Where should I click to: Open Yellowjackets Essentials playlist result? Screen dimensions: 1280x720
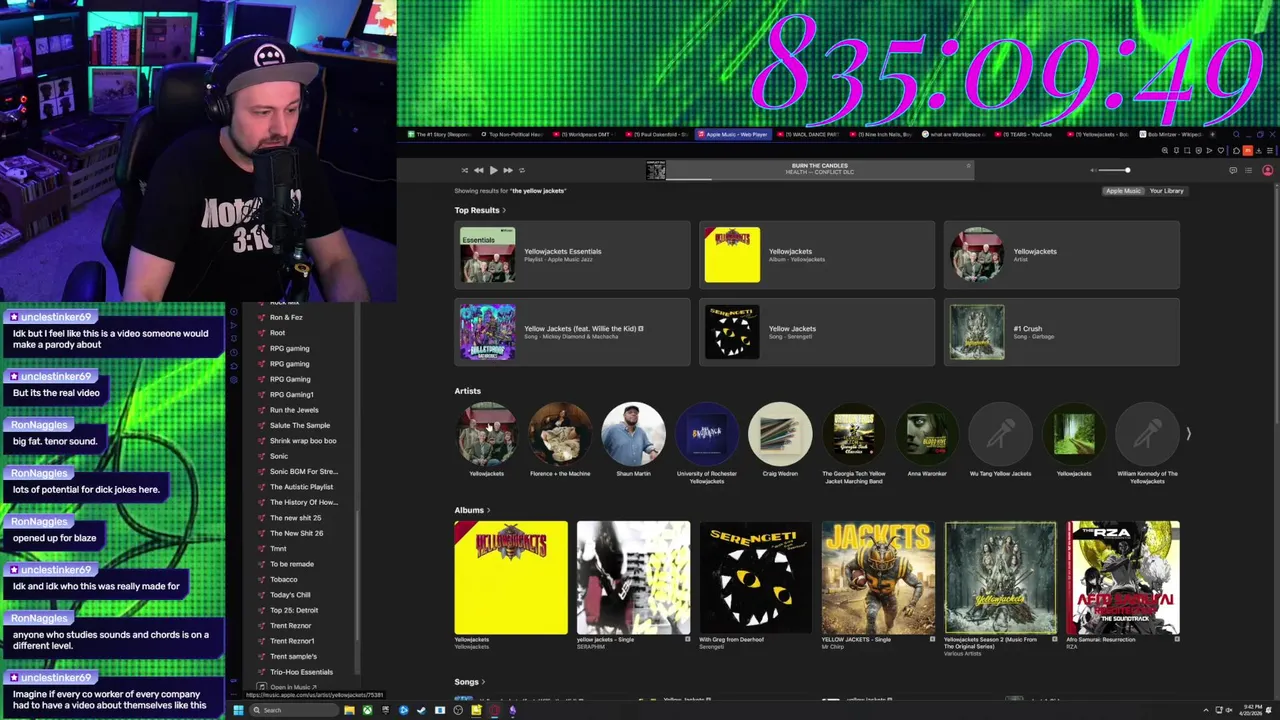click(572, 255)
